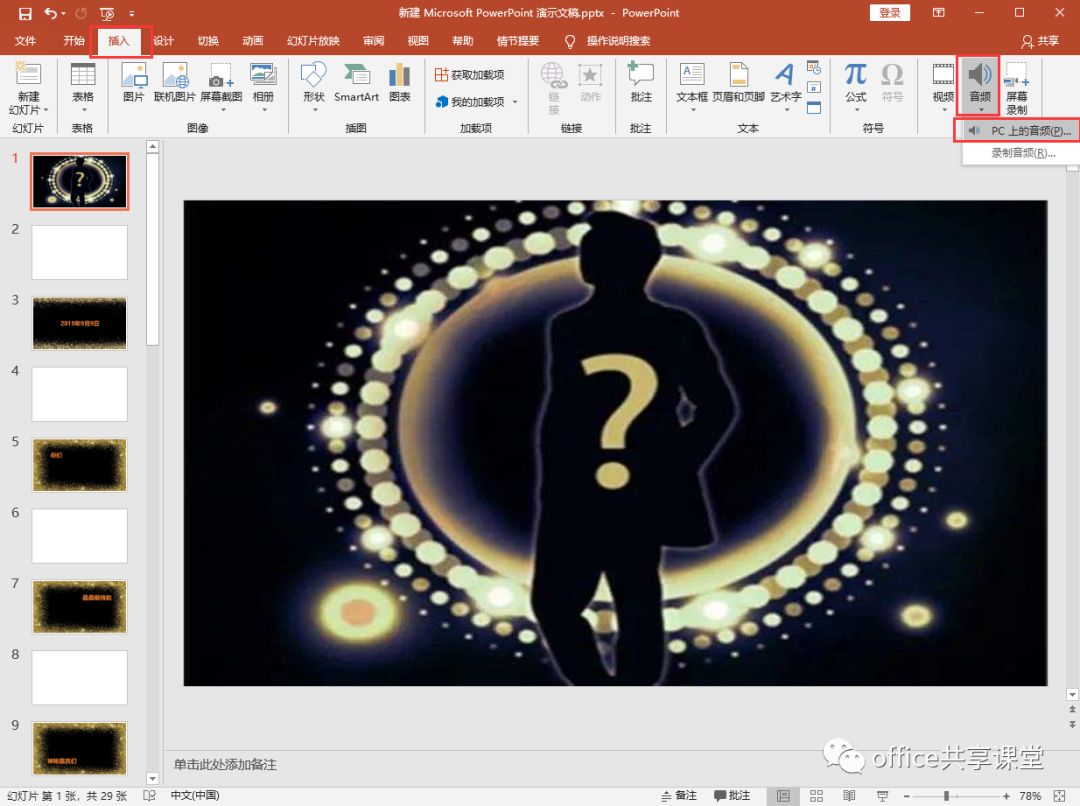Click the notes area 单击此处添加备注

coord(225,765)
